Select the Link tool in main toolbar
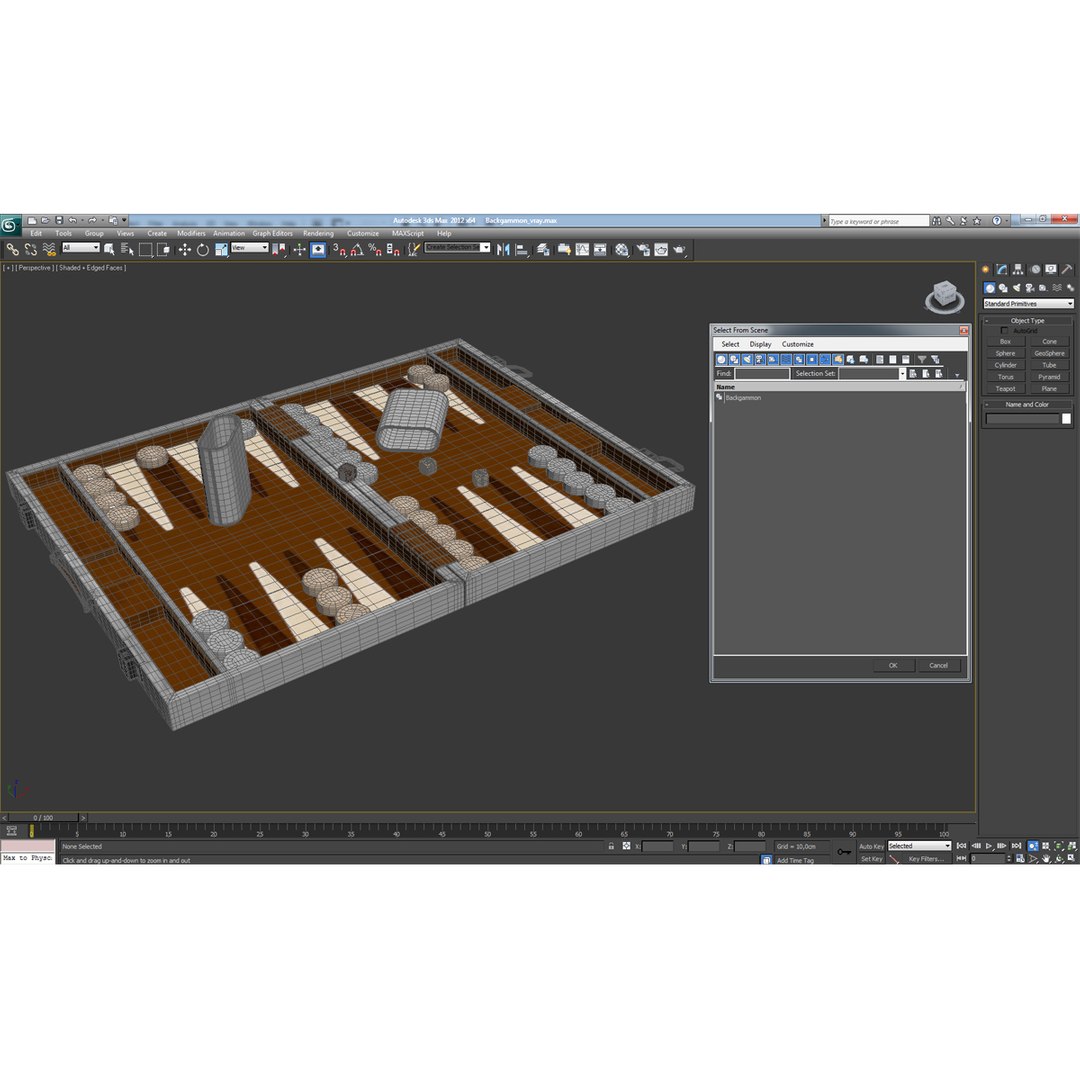Screen dimensions: 1080x1080 (x=12, y=250)
